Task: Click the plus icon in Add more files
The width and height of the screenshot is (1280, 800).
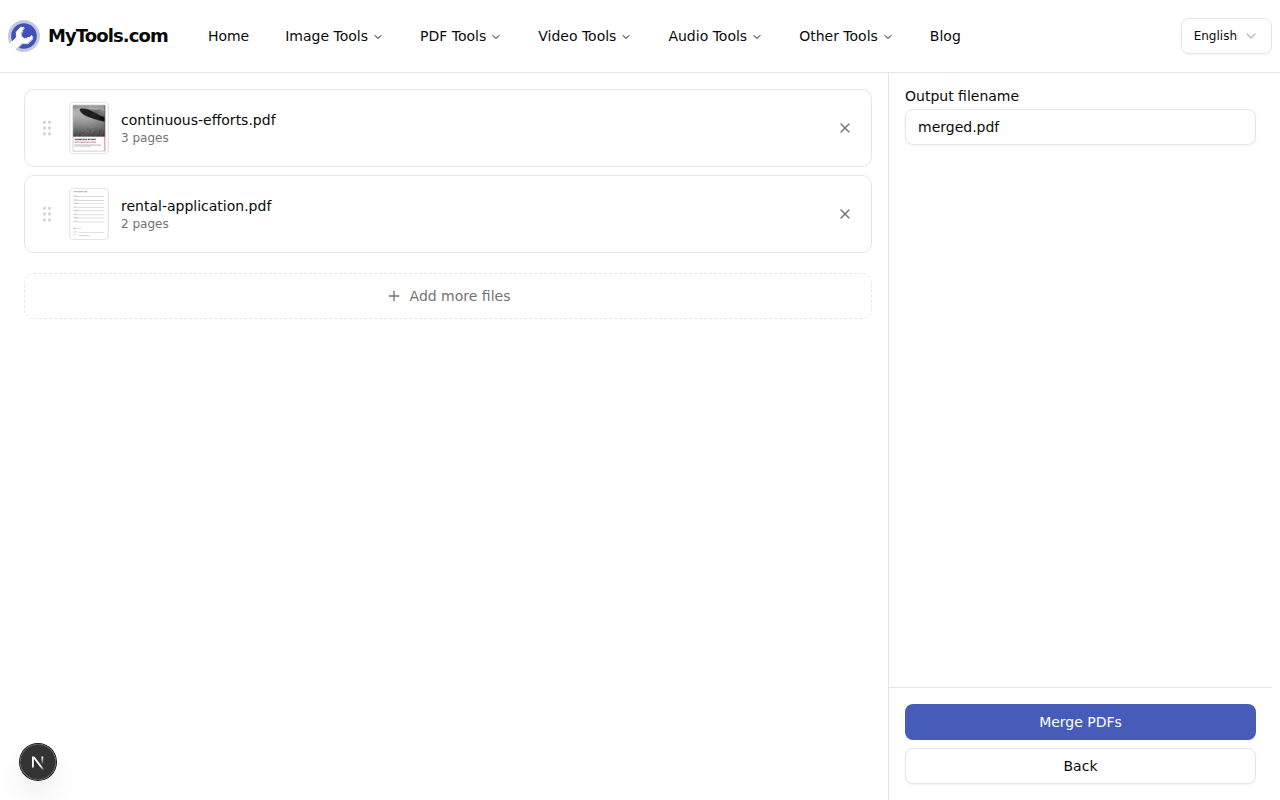Action: point(394,296)
